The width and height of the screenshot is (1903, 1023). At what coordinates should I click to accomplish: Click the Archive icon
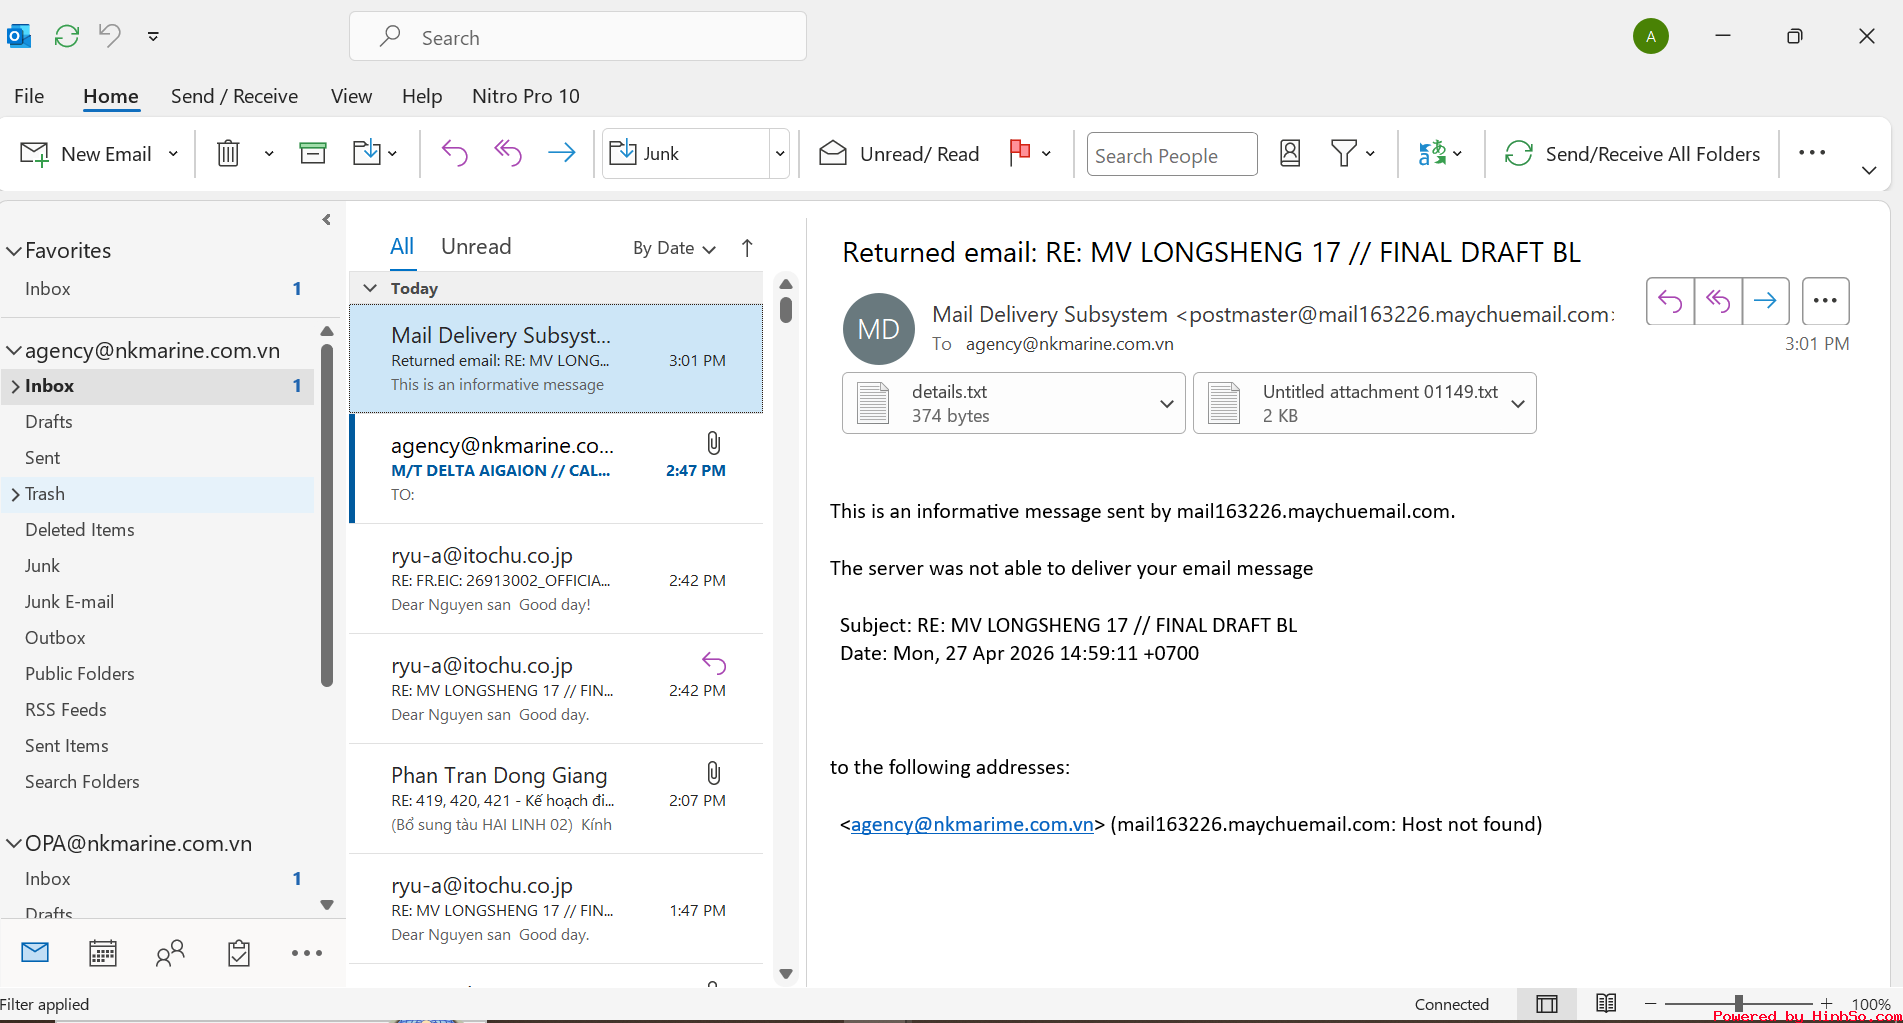coord(313,153)
